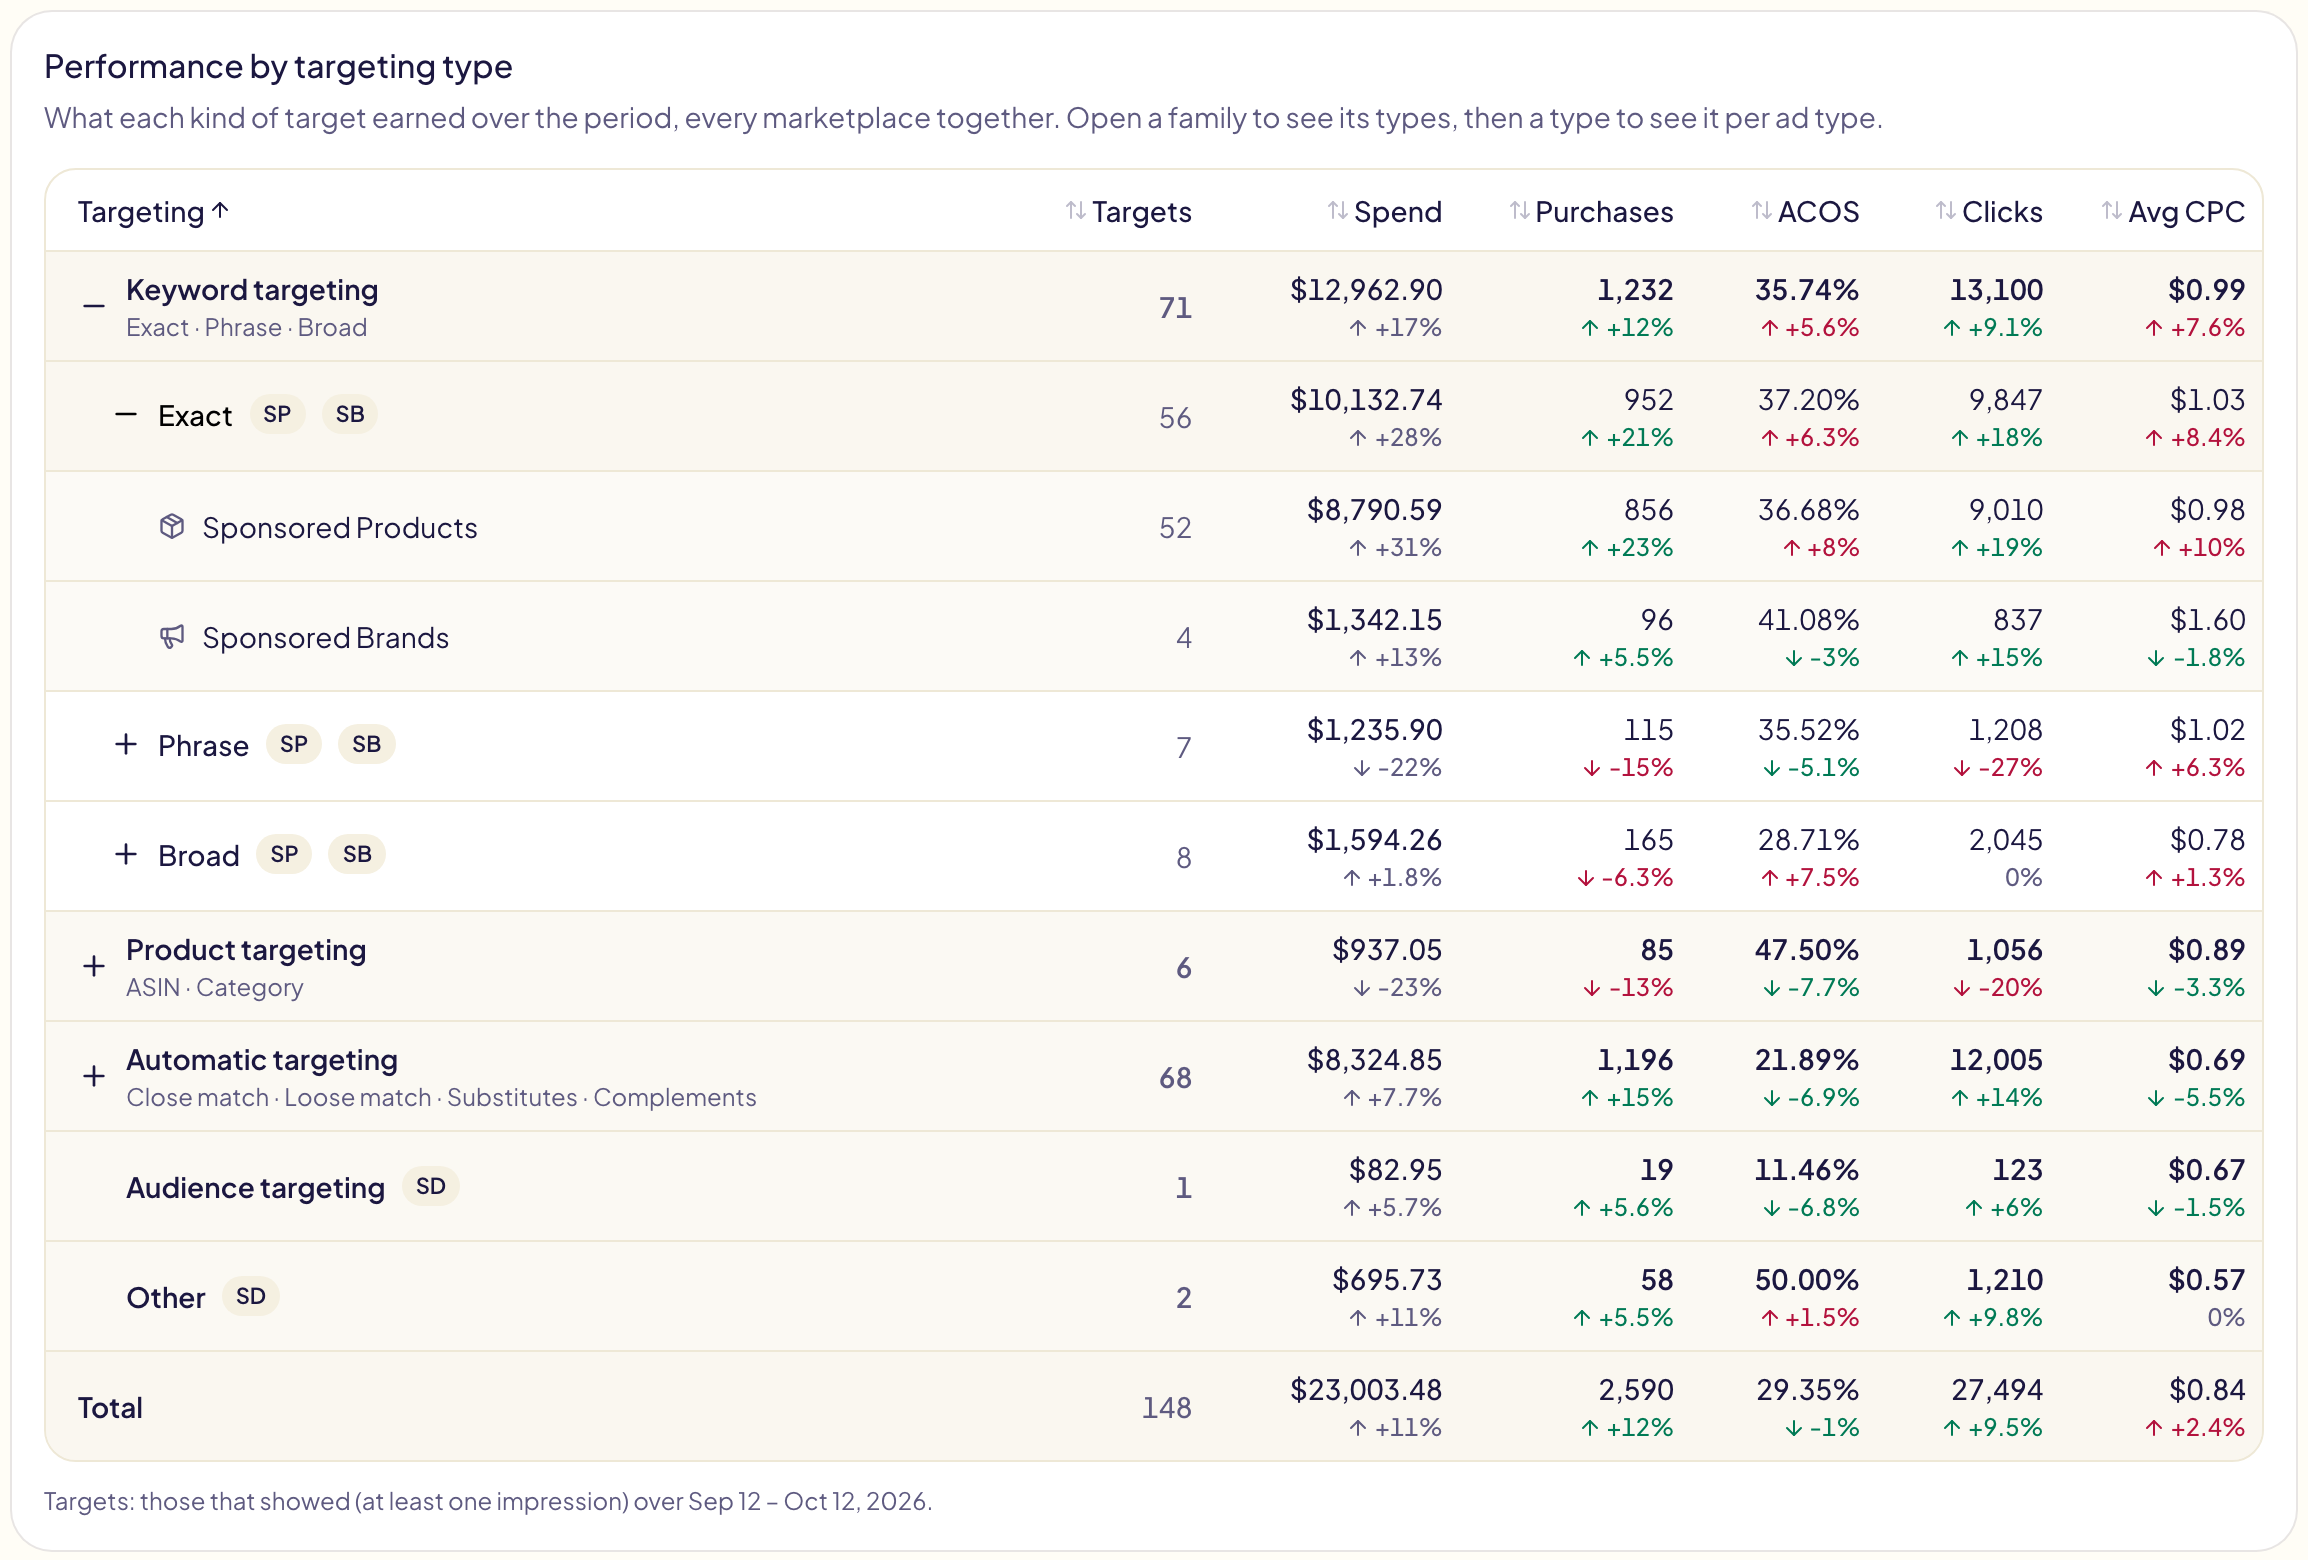Click the Sponsored Products box icon
Screen dimensions: 2308x1560
(x=172, y=526)
